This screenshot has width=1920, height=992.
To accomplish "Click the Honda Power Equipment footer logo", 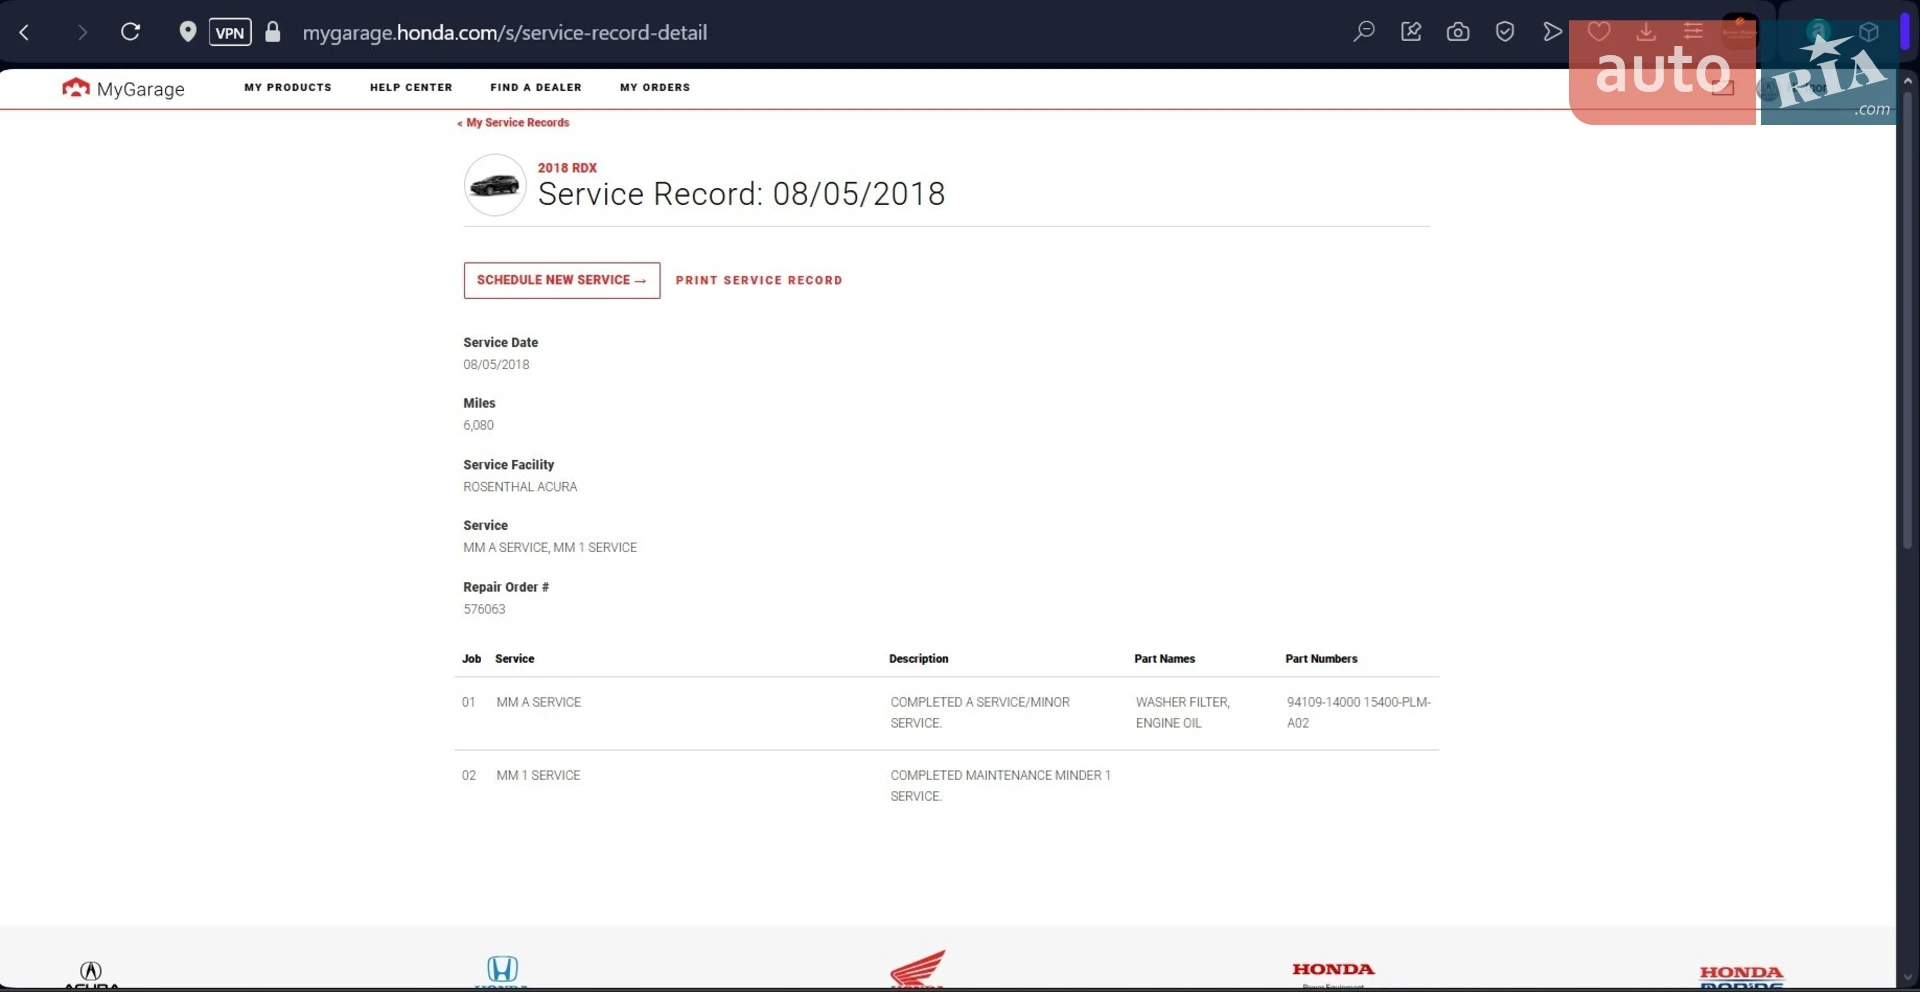I will (x=1333, y=974).
